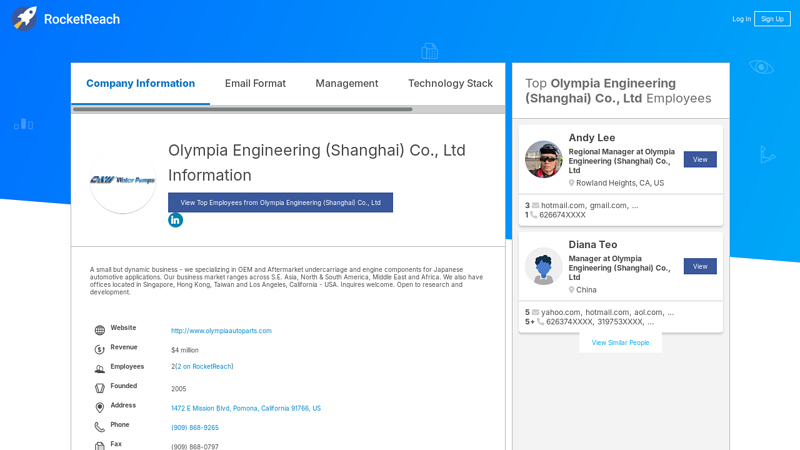Click View button for Diana Teo
This screenshot has height=450, width=800.
pyautogui.click(x=700, y=266)
